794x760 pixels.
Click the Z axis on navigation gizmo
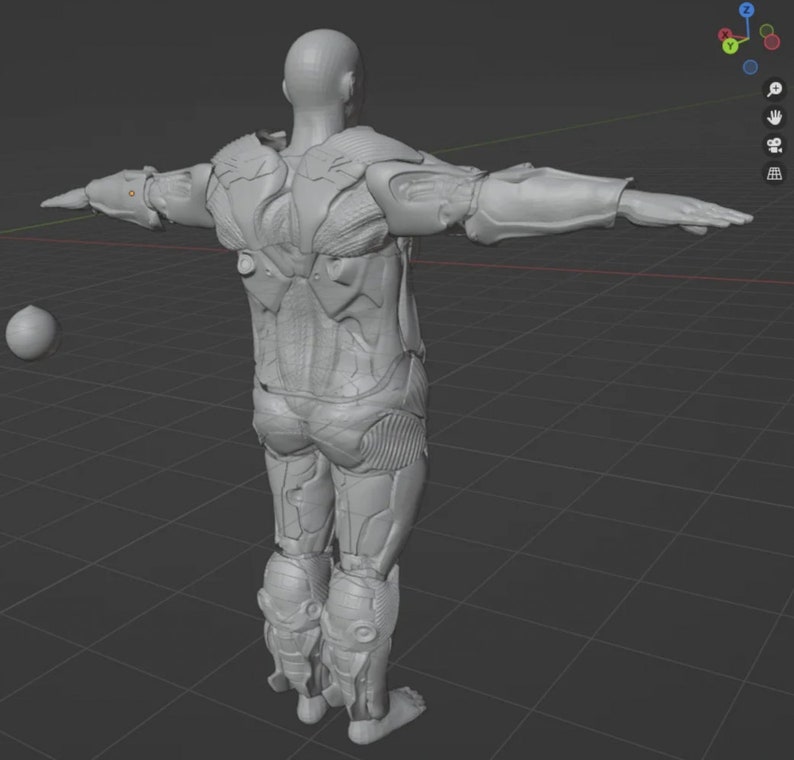[746, 10]
